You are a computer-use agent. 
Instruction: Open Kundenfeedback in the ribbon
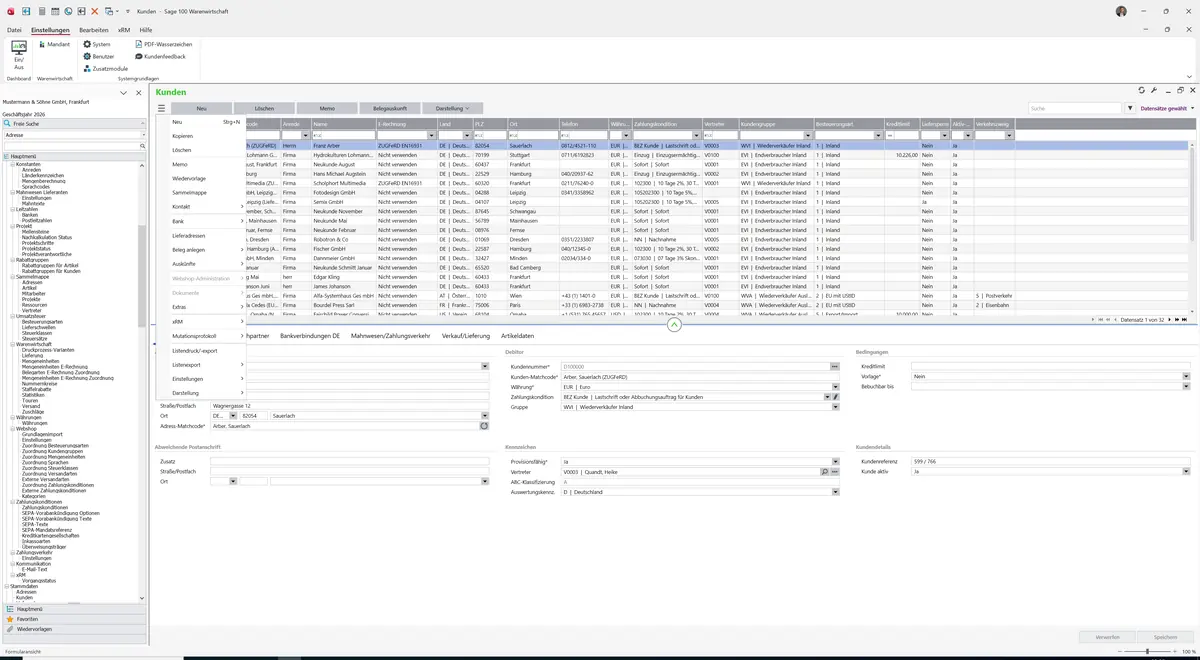click(x=159, y=56)
